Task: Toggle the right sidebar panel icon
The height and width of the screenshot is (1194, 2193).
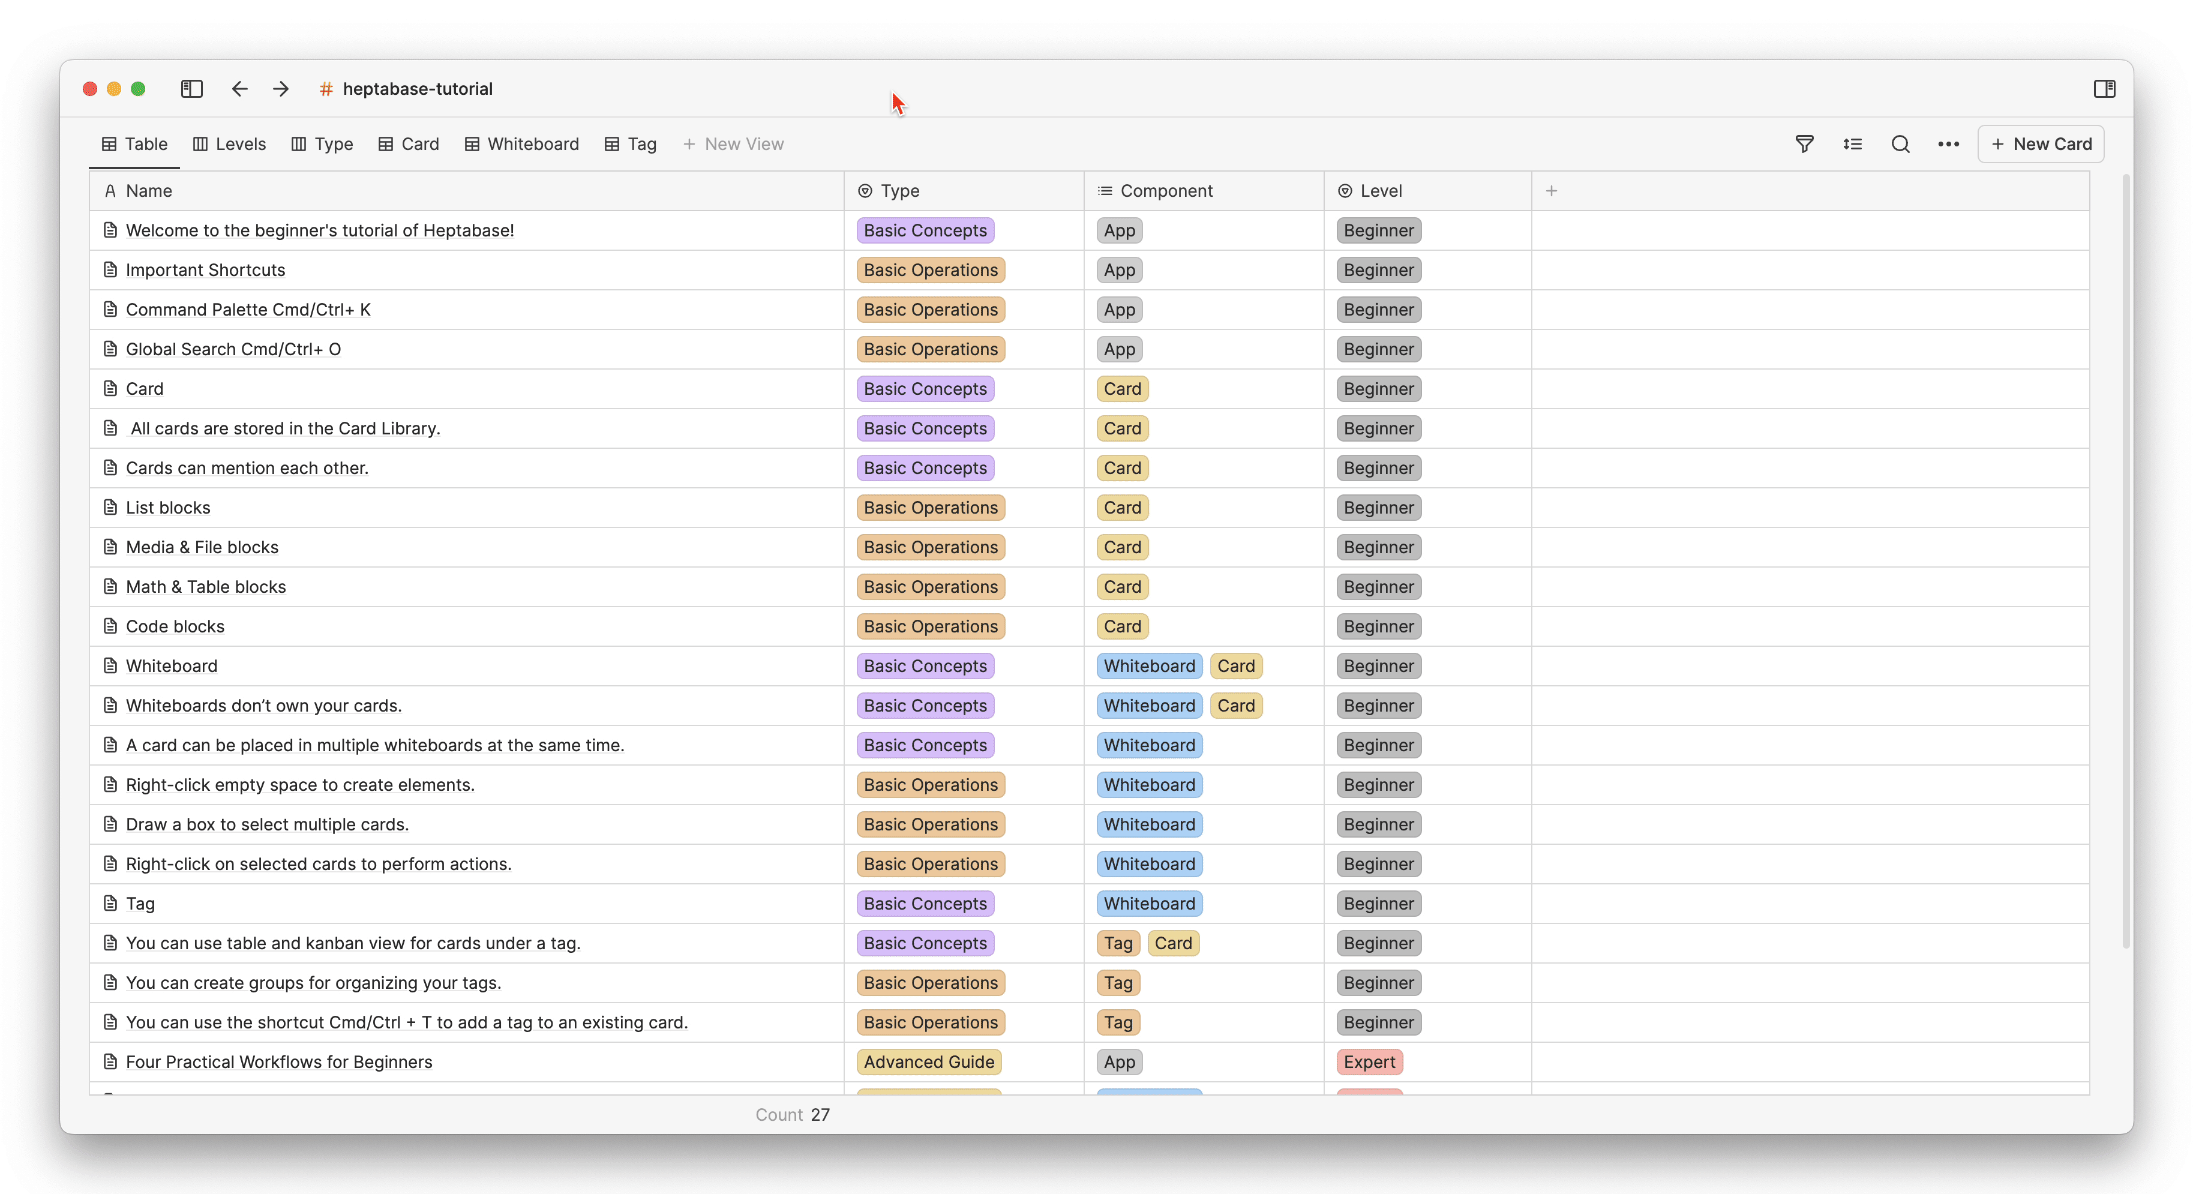Action: click(x=2105, y=89)
